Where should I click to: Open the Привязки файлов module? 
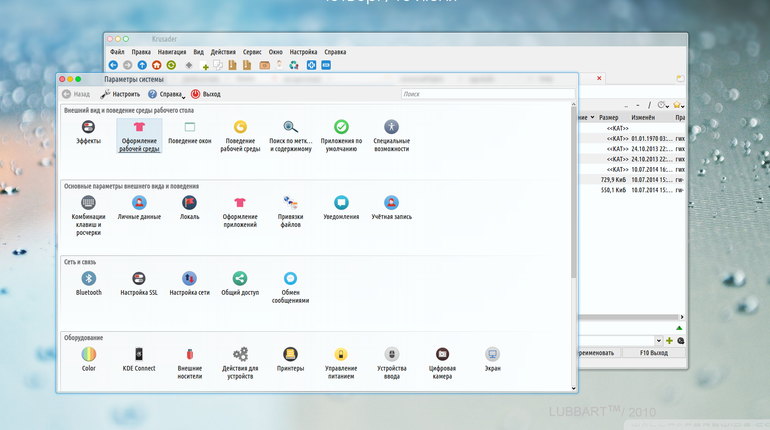click(291, 212)
